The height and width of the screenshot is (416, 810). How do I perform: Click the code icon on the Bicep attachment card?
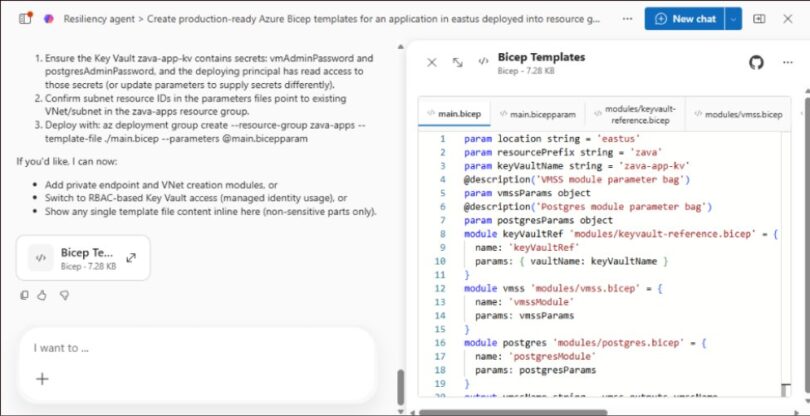click(x=41, y=258)
